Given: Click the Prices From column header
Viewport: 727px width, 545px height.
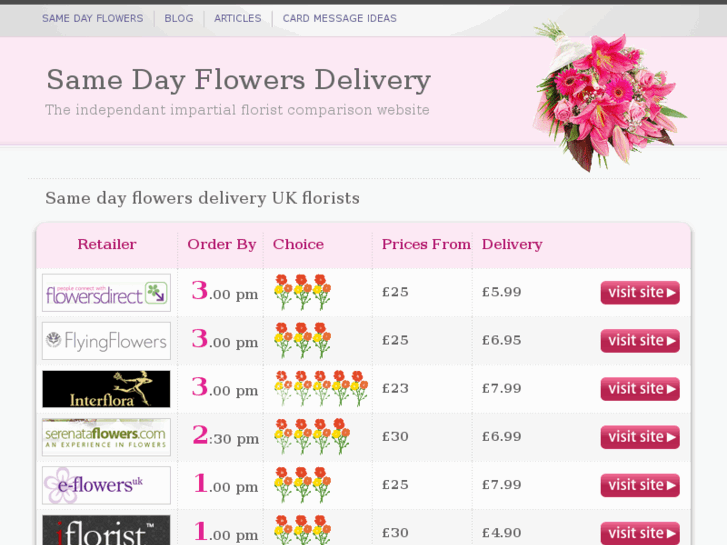Looking at the screenshot, I should point(426,244).
